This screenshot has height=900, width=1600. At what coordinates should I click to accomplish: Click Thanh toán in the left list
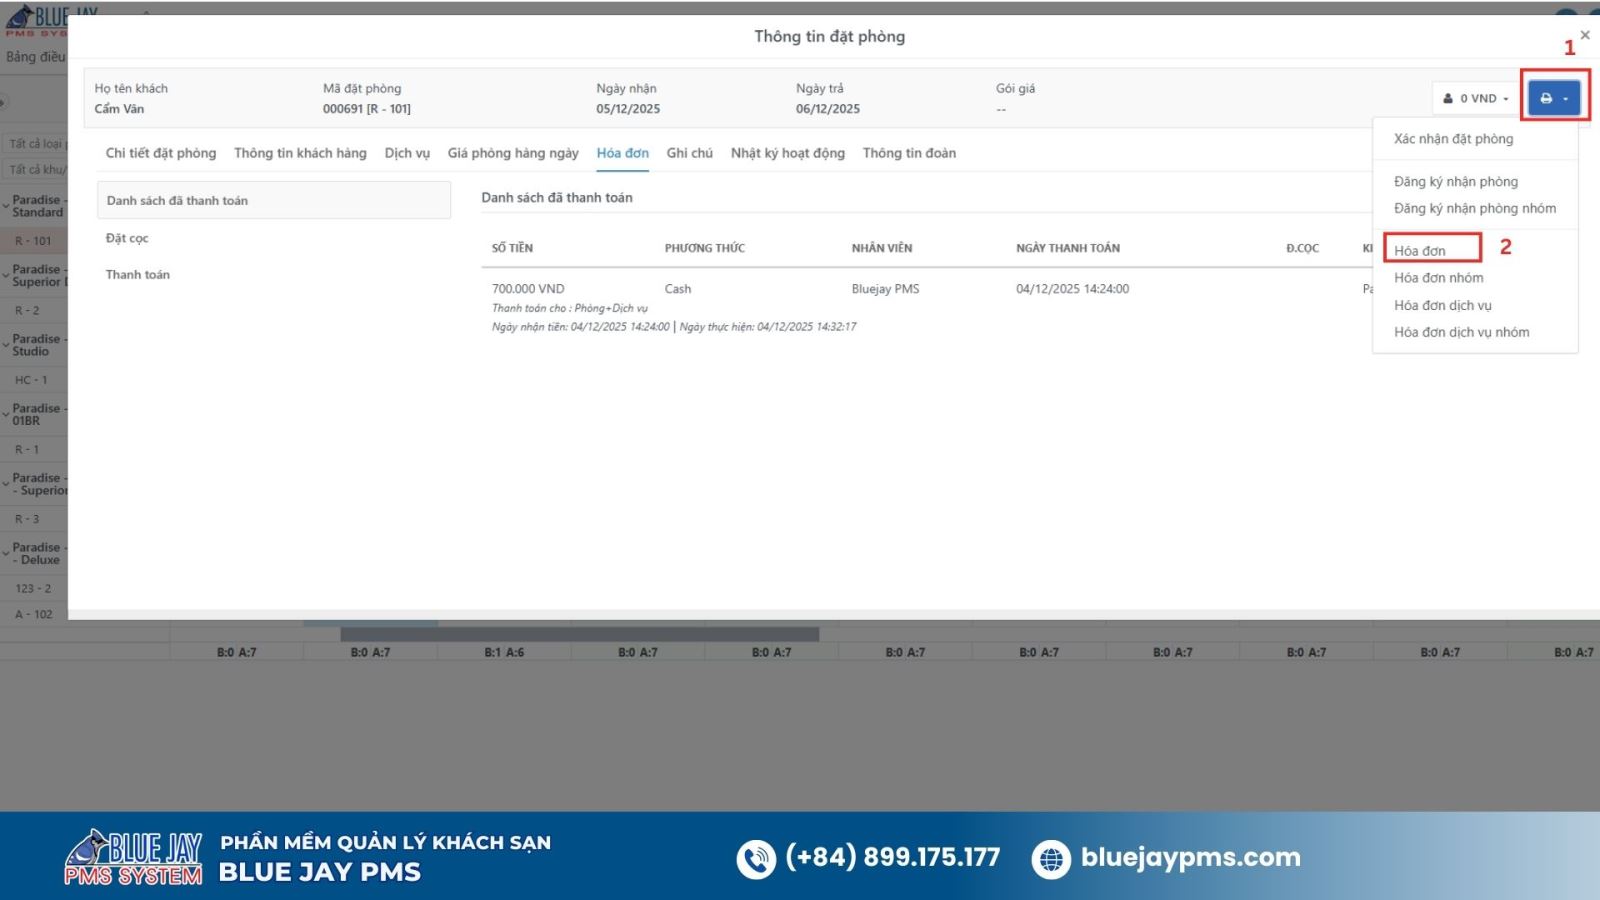[138, 275]
